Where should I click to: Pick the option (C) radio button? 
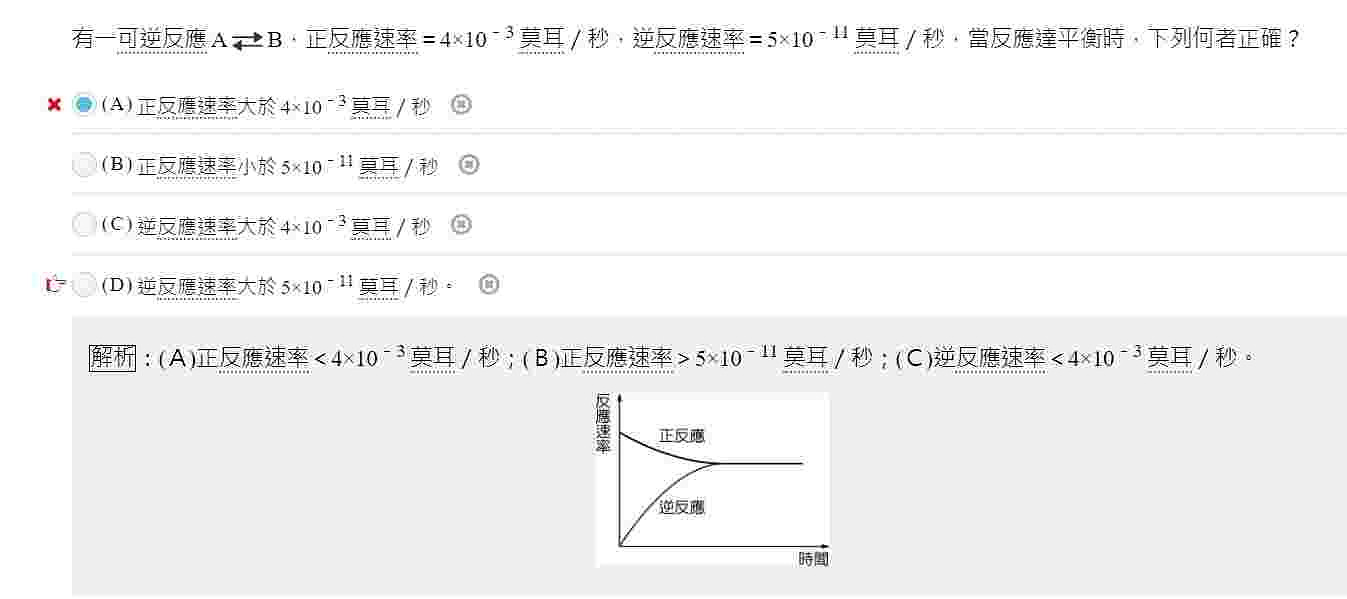(85, 224)
